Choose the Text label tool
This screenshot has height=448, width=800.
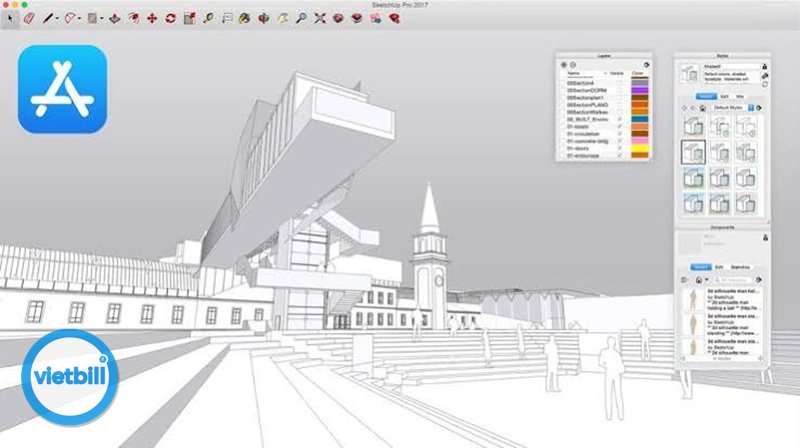click(227, 19)
